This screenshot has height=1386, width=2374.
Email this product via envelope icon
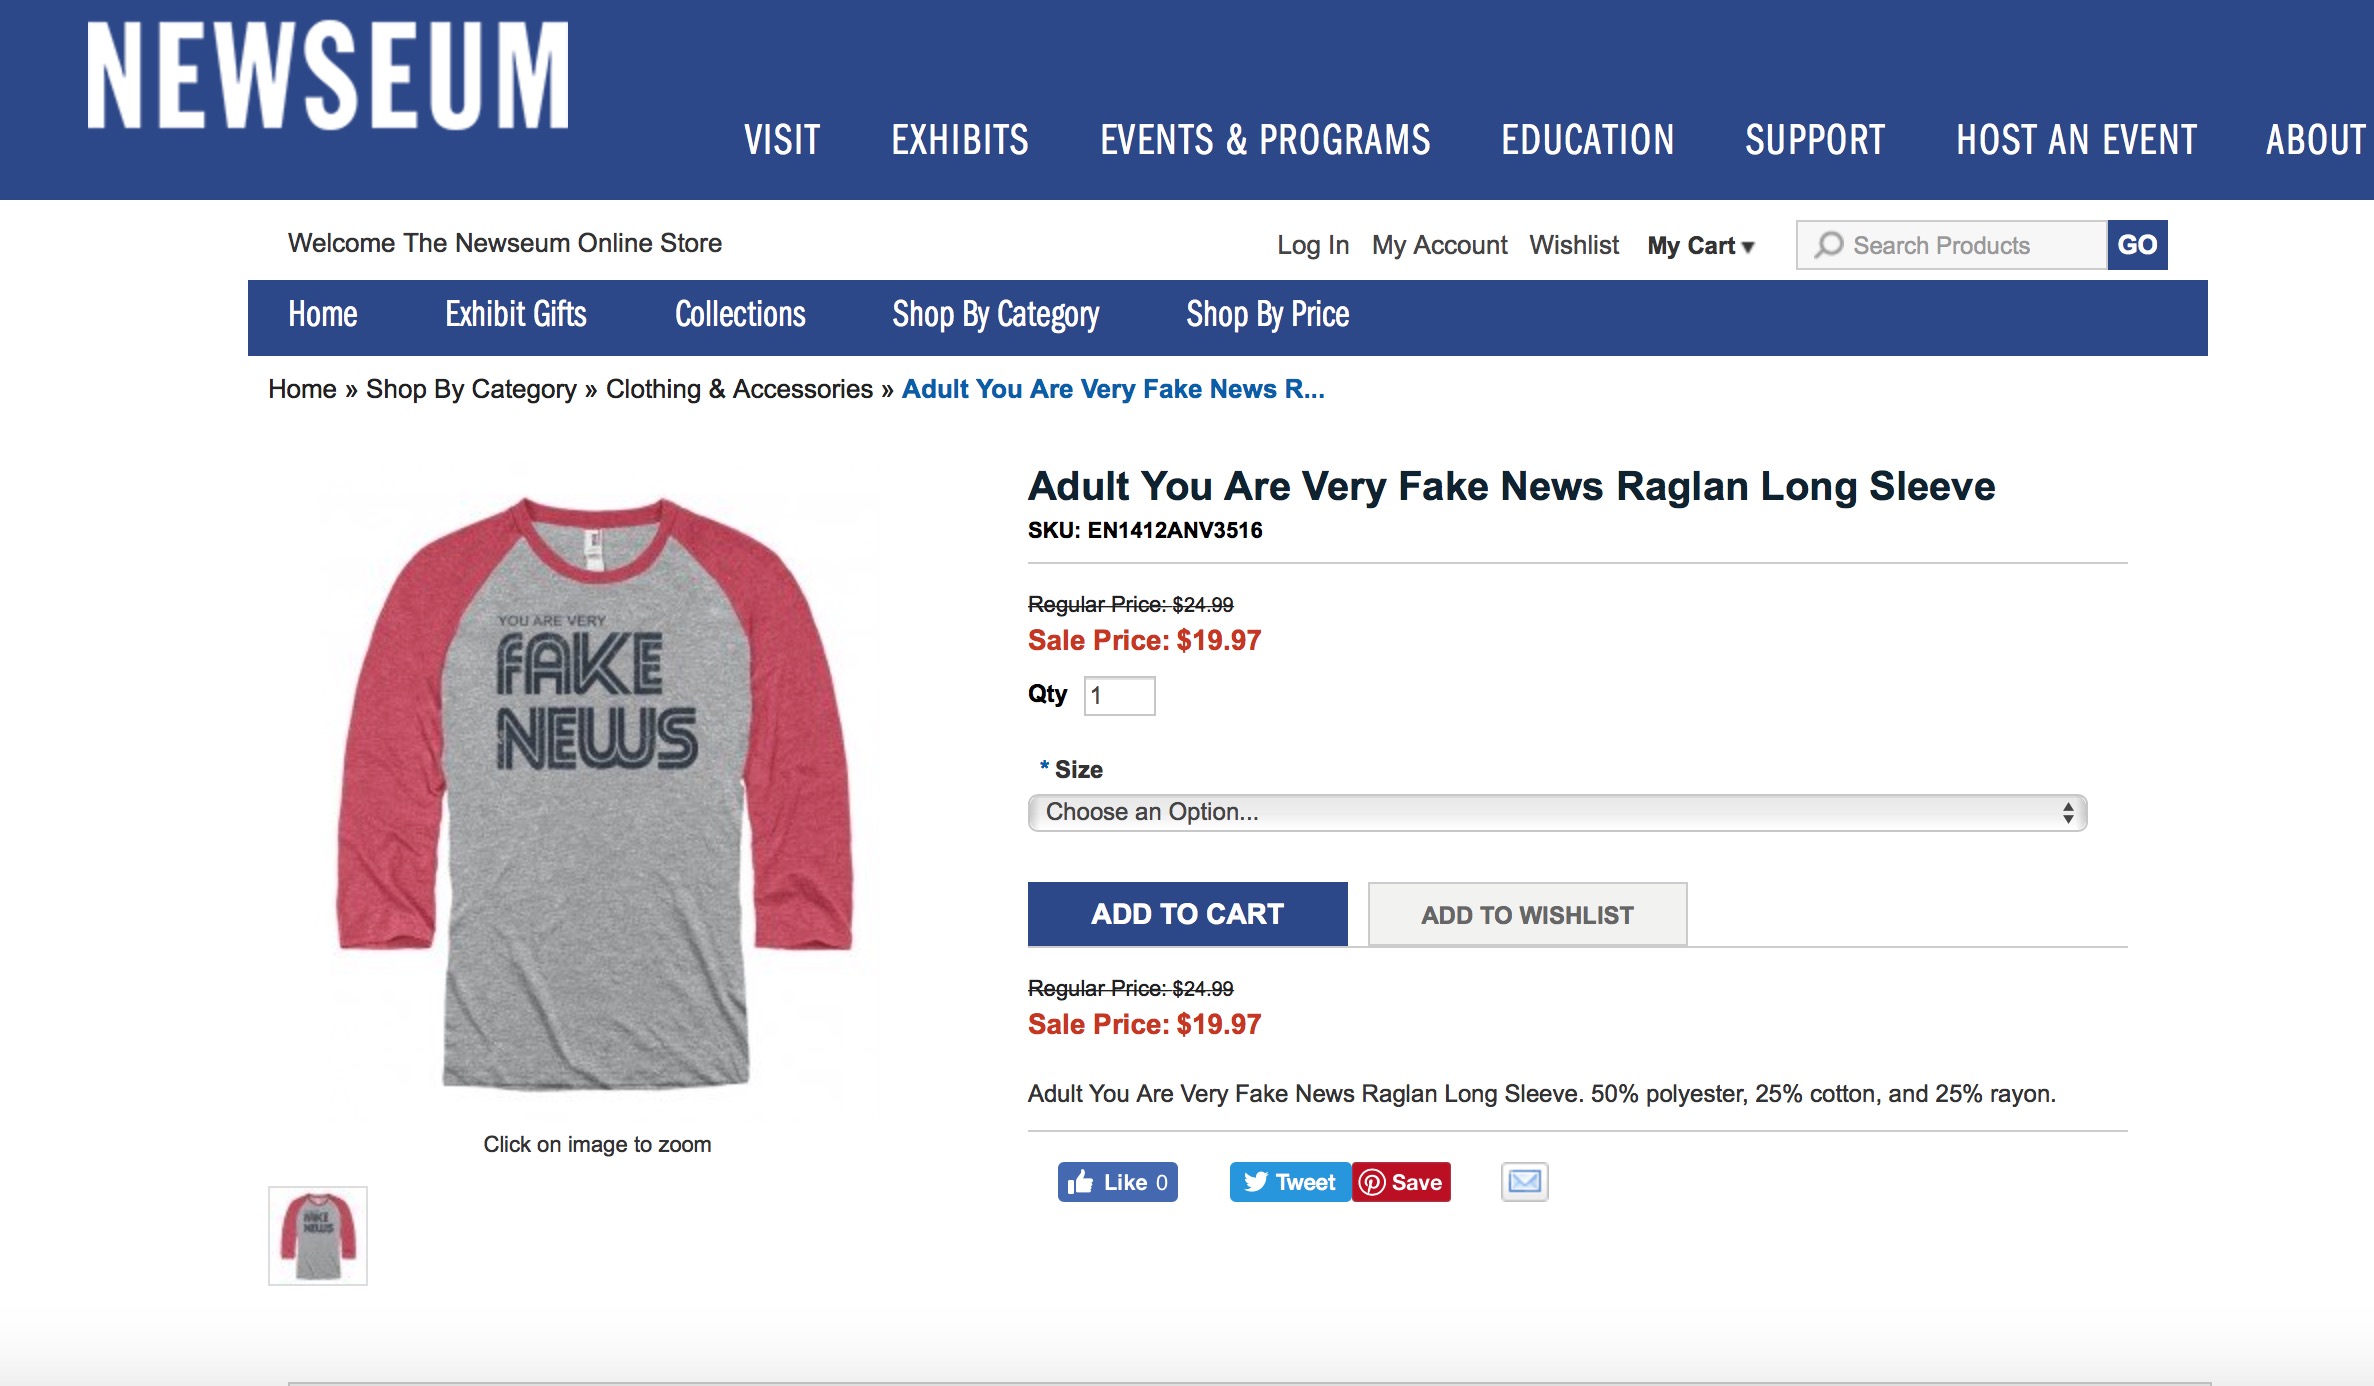[x=1524, y=1182]
